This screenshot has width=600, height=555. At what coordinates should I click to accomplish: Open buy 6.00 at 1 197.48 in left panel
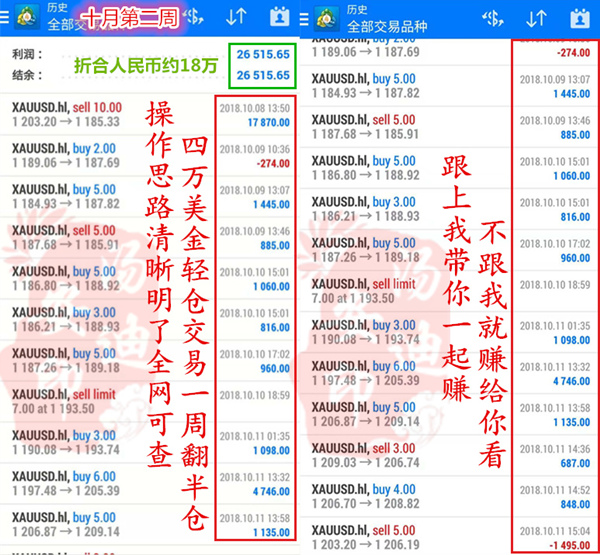pos(149,483)
